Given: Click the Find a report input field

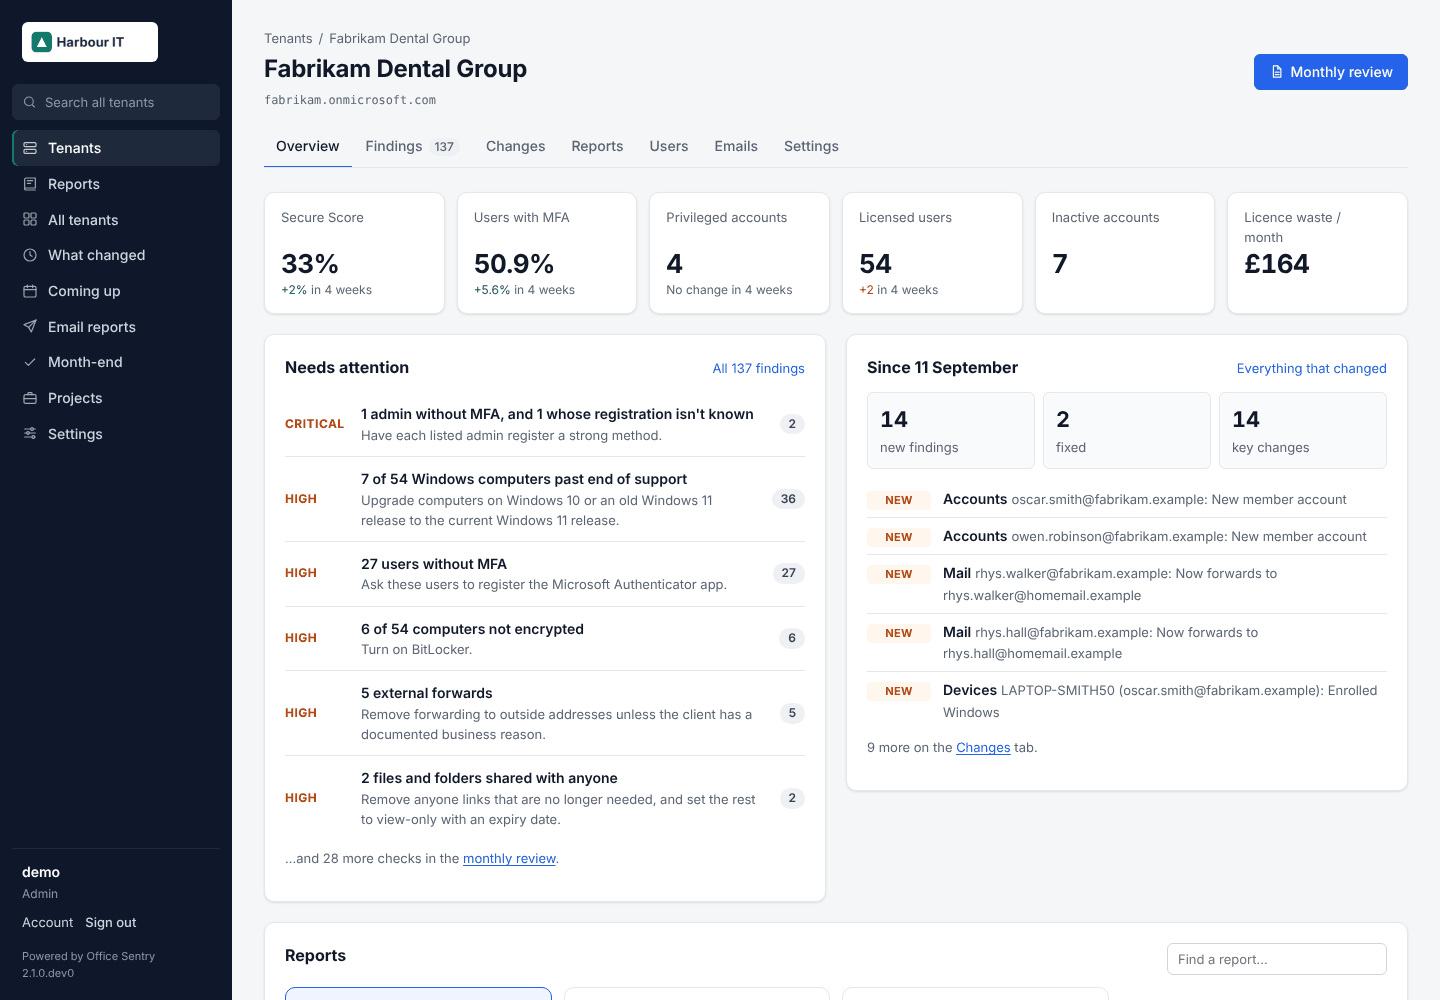Looking at the screenshot, I should (1277, 959).
